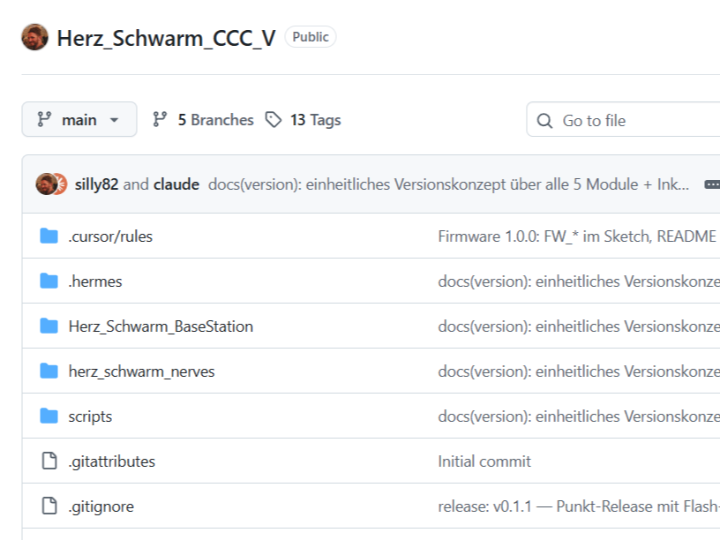The width and height of the screenshot is (720, 540).
Task: Click the commit authors' avatar stack
Action: (x=51, y=184)
